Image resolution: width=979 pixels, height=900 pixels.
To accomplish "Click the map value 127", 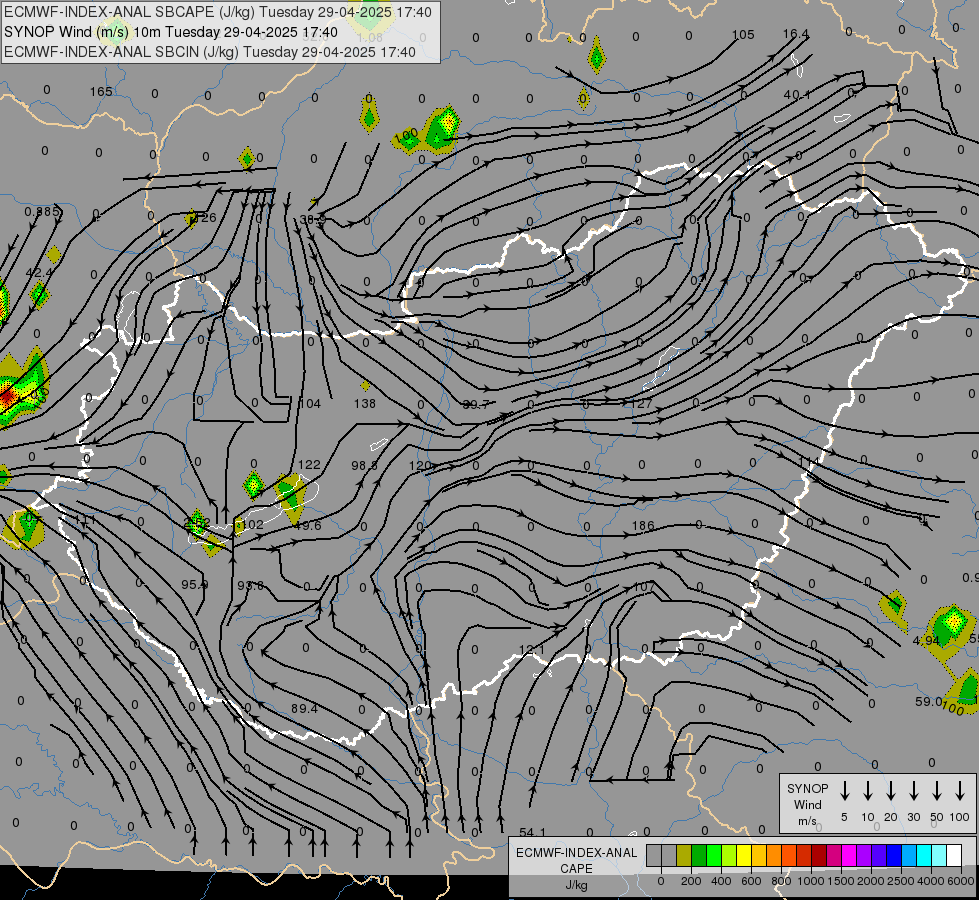I will click(641, 403).
